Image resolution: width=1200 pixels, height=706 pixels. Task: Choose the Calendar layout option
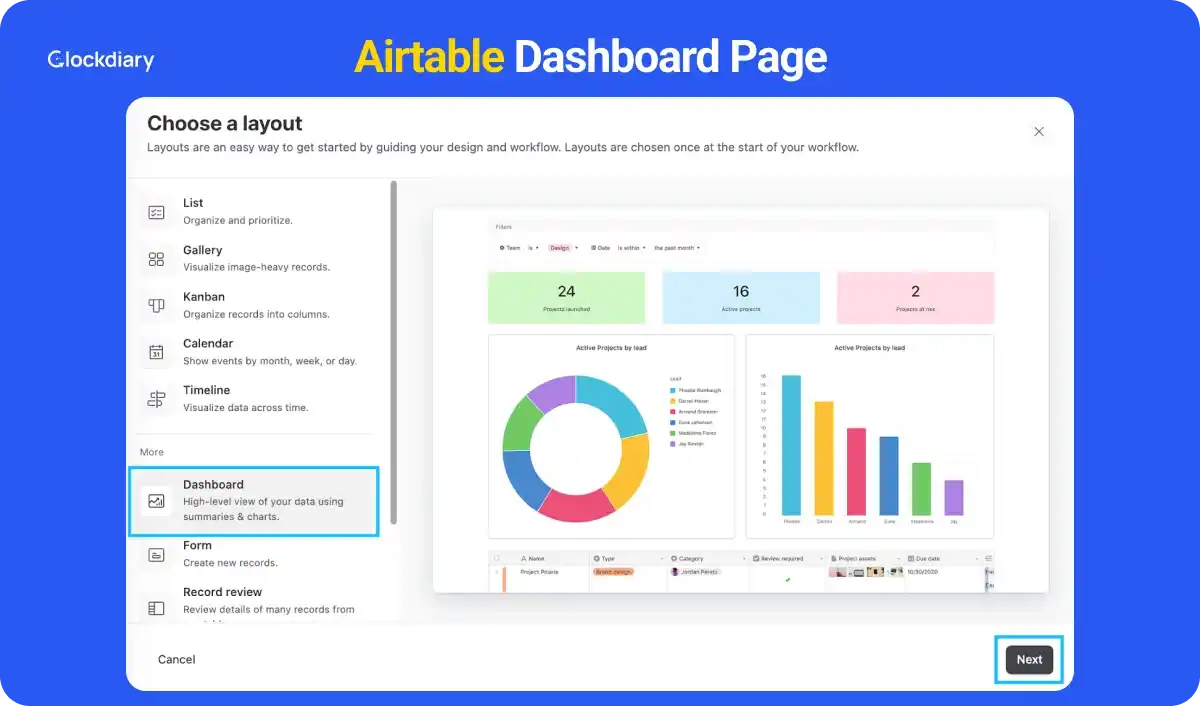tap(254, 351)
